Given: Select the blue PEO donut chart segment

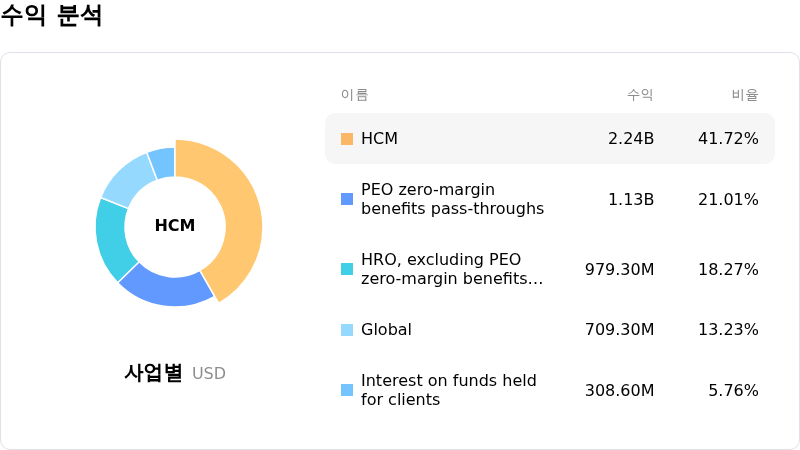Looking at the screenshot, I should (x=165, y=285).
